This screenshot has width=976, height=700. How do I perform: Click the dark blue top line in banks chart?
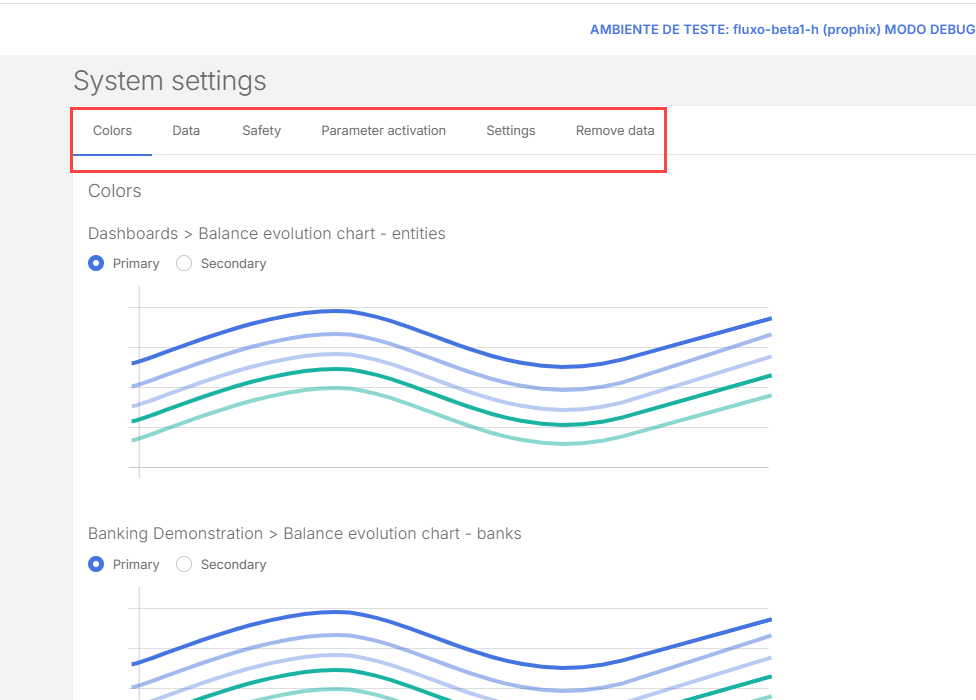tap(340, 611)
